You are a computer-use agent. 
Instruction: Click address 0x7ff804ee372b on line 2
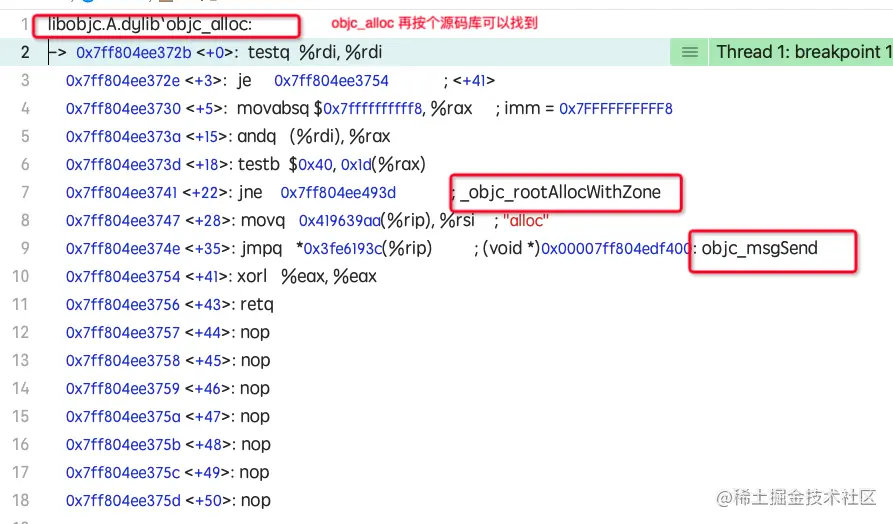coord(134,52)
